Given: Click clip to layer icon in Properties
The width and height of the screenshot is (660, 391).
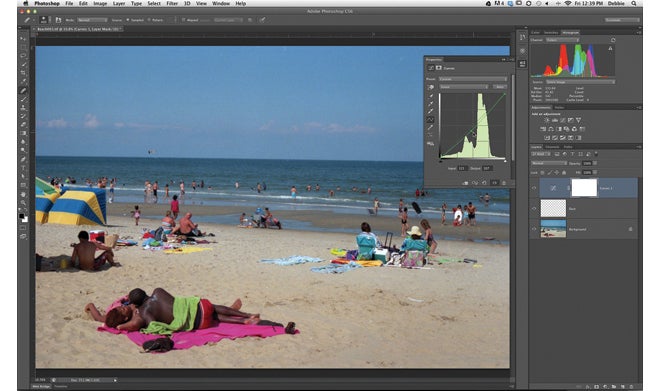Looking at the screenshot, I should [465, 183].
